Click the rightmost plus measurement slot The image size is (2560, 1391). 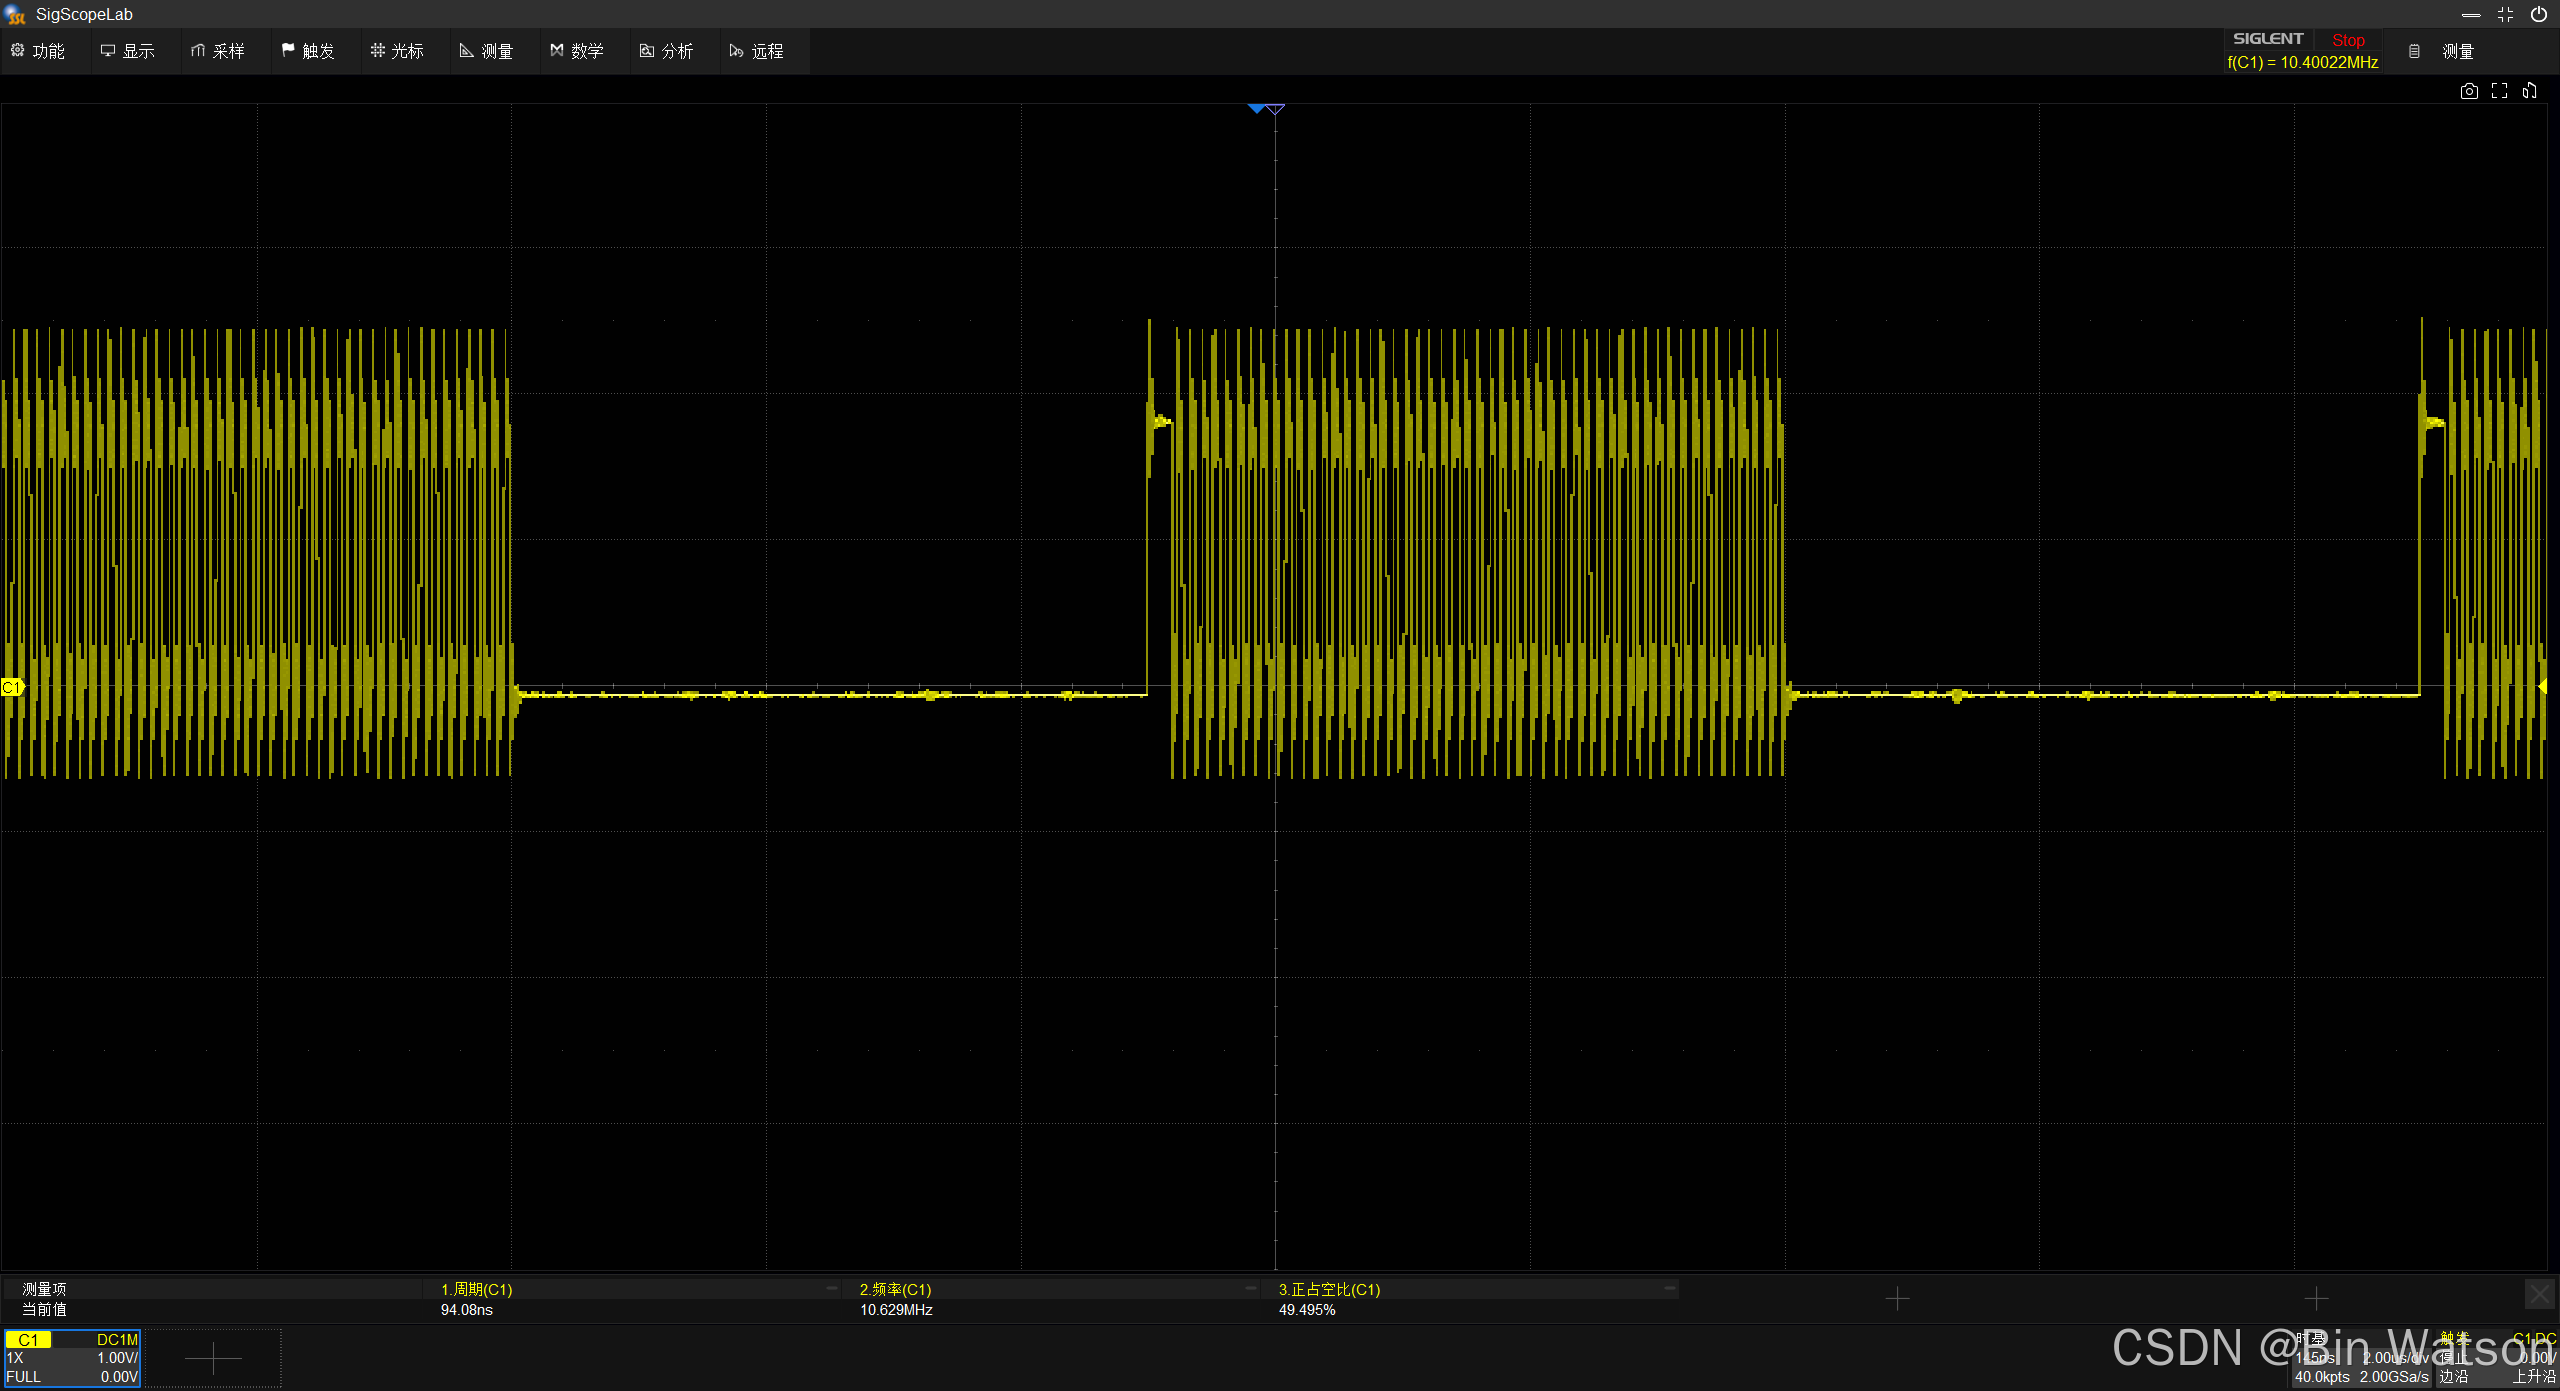(x=2316, y=1299)
